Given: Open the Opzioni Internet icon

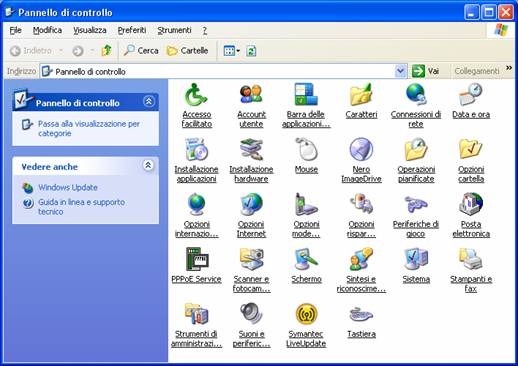Looking at the screenshot, I should click(x=251, y=204).
